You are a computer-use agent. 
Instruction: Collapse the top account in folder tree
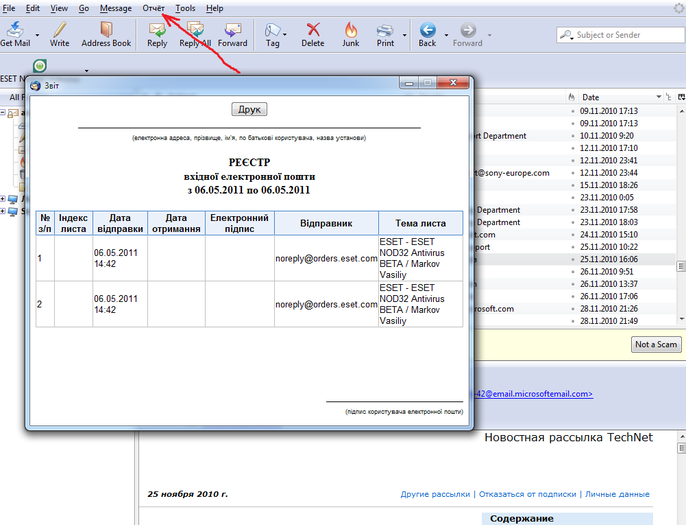point(3,113)
